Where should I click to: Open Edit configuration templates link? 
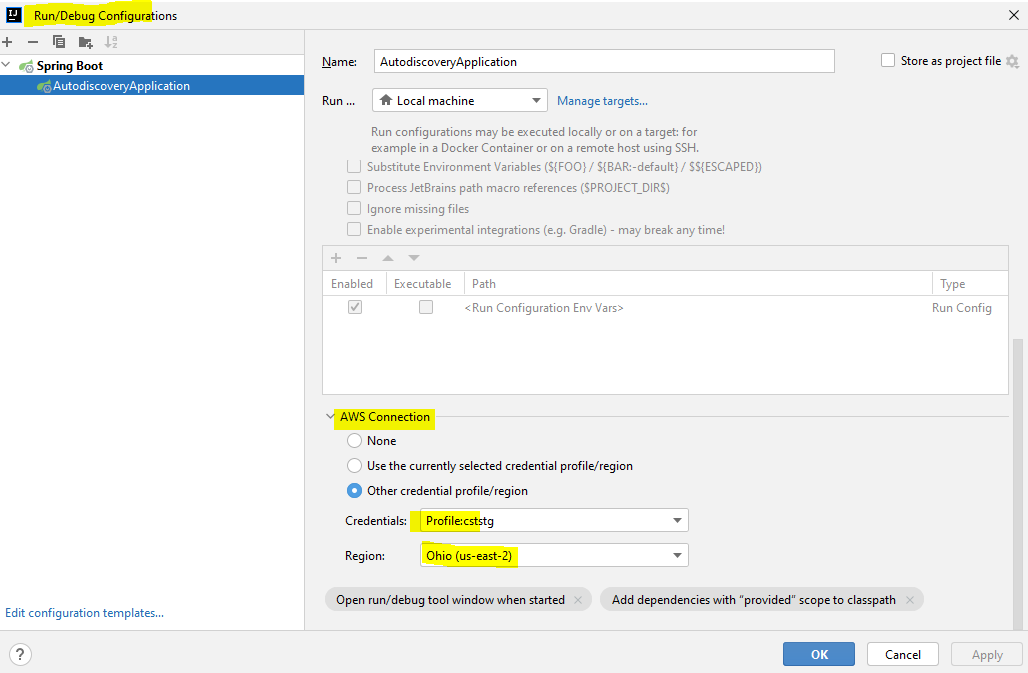85,613
